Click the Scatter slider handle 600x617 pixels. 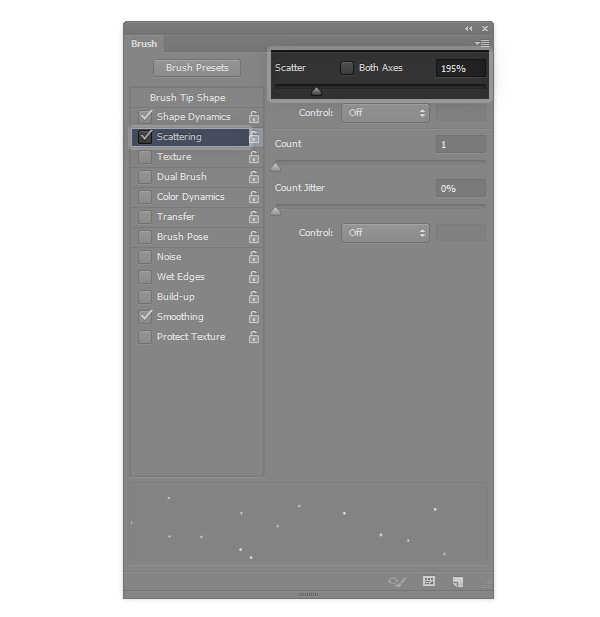[x=316, y=92]
